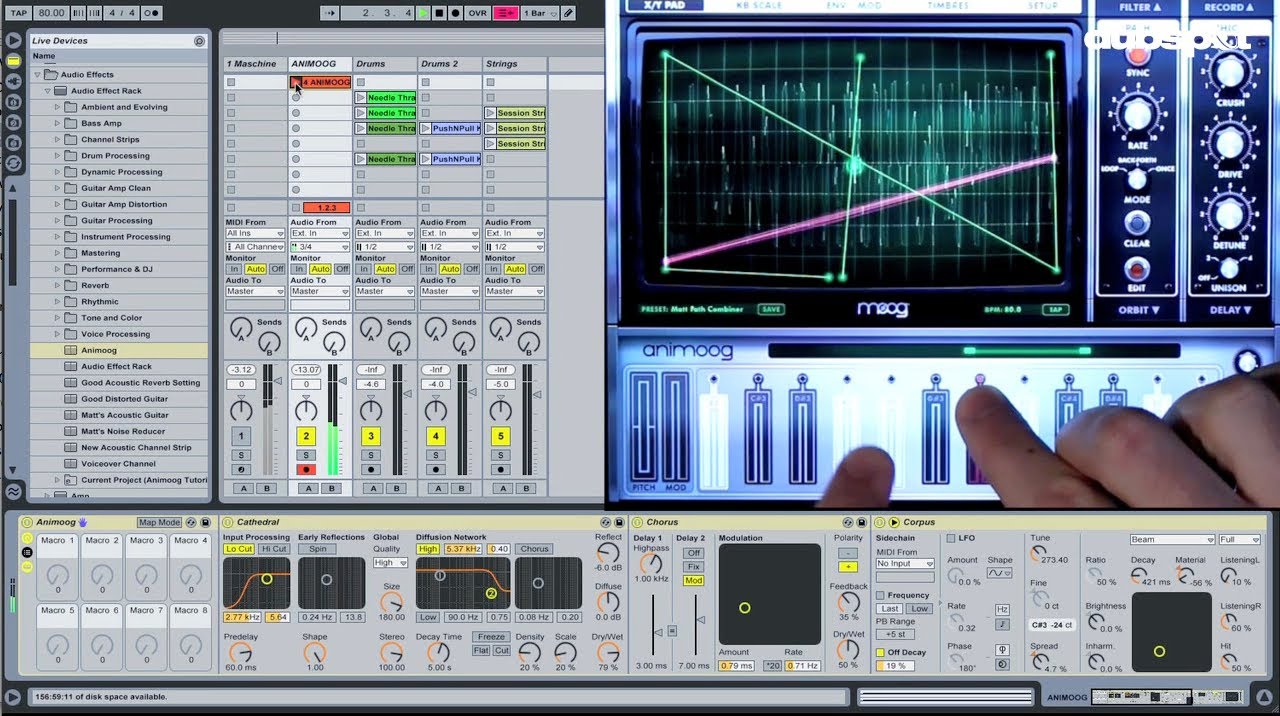Toggle the pink Back to Arrangement button
This screenshot has height=716, width=1280.
pos(506,13)
